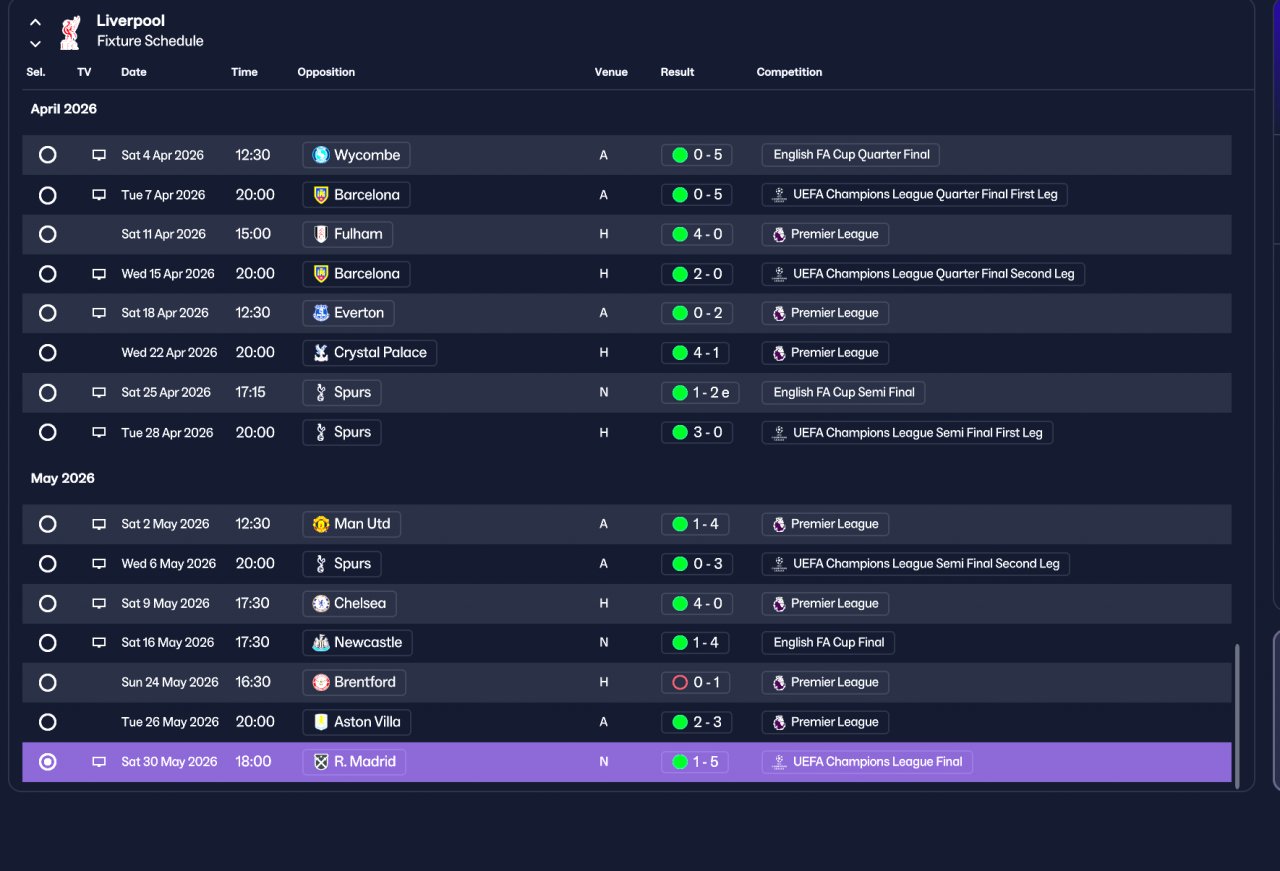Select the R. Madrid final radio button
Image resolution: width=1280 pixels, height=871 pixels.
click(x=47, y=762)
